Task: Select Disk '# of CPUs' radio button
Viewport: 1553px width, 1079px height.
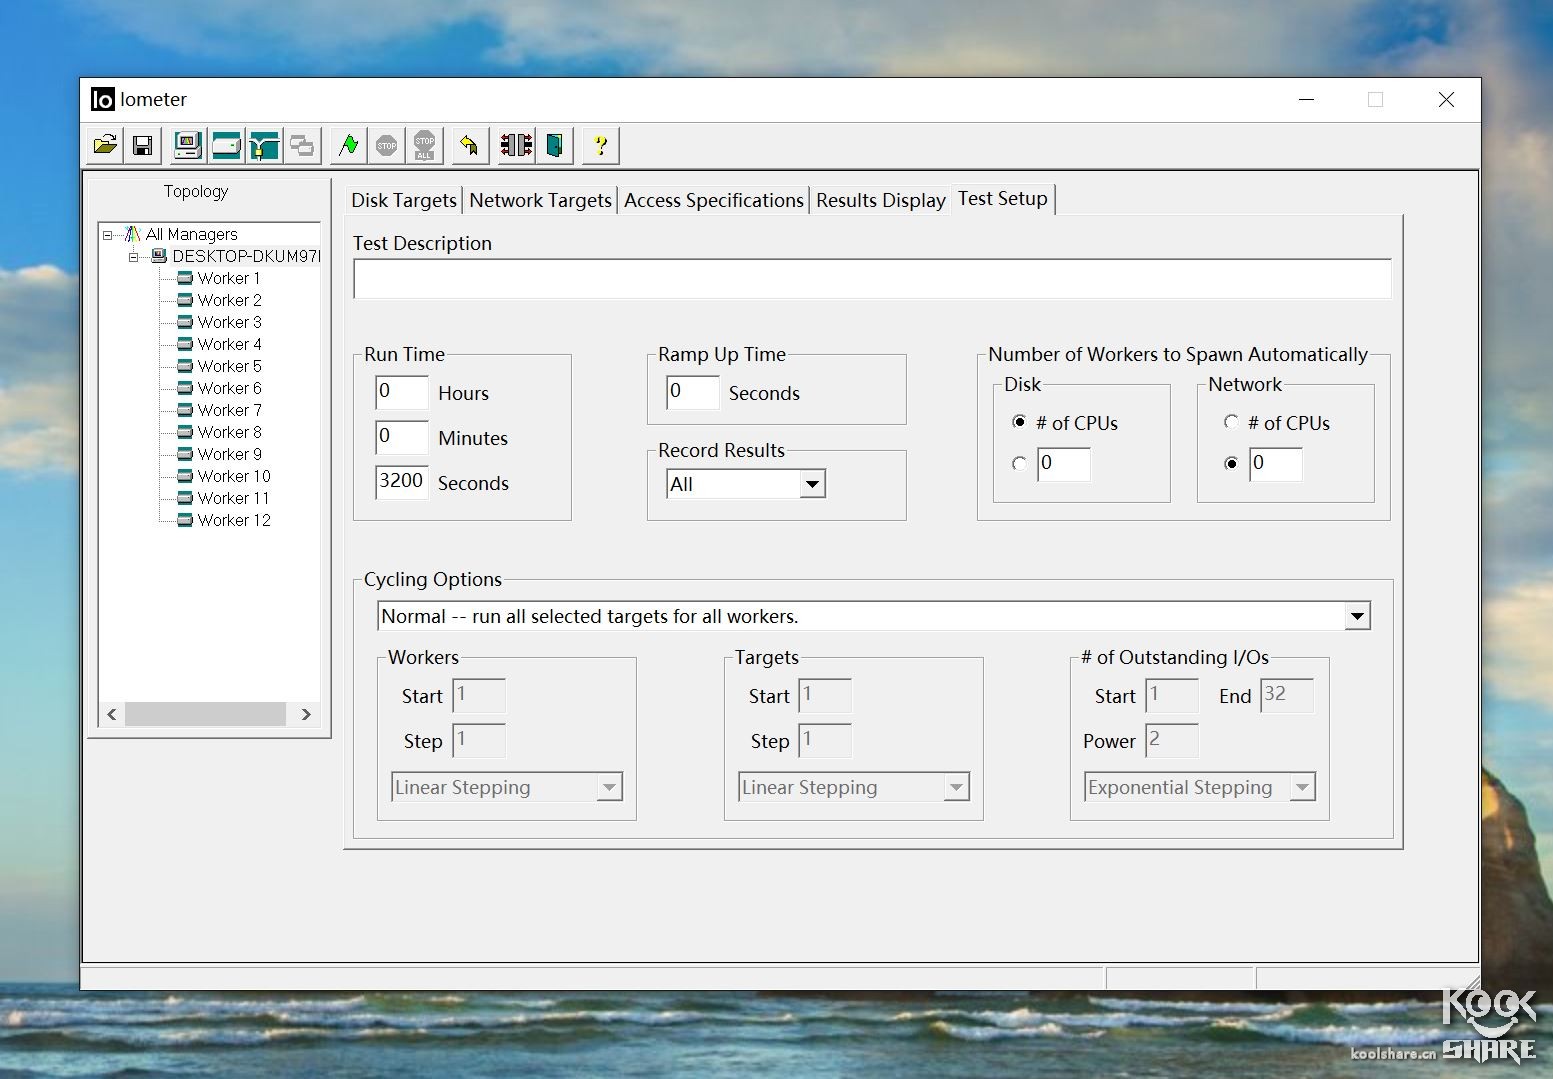Action: click(1019, 422)
